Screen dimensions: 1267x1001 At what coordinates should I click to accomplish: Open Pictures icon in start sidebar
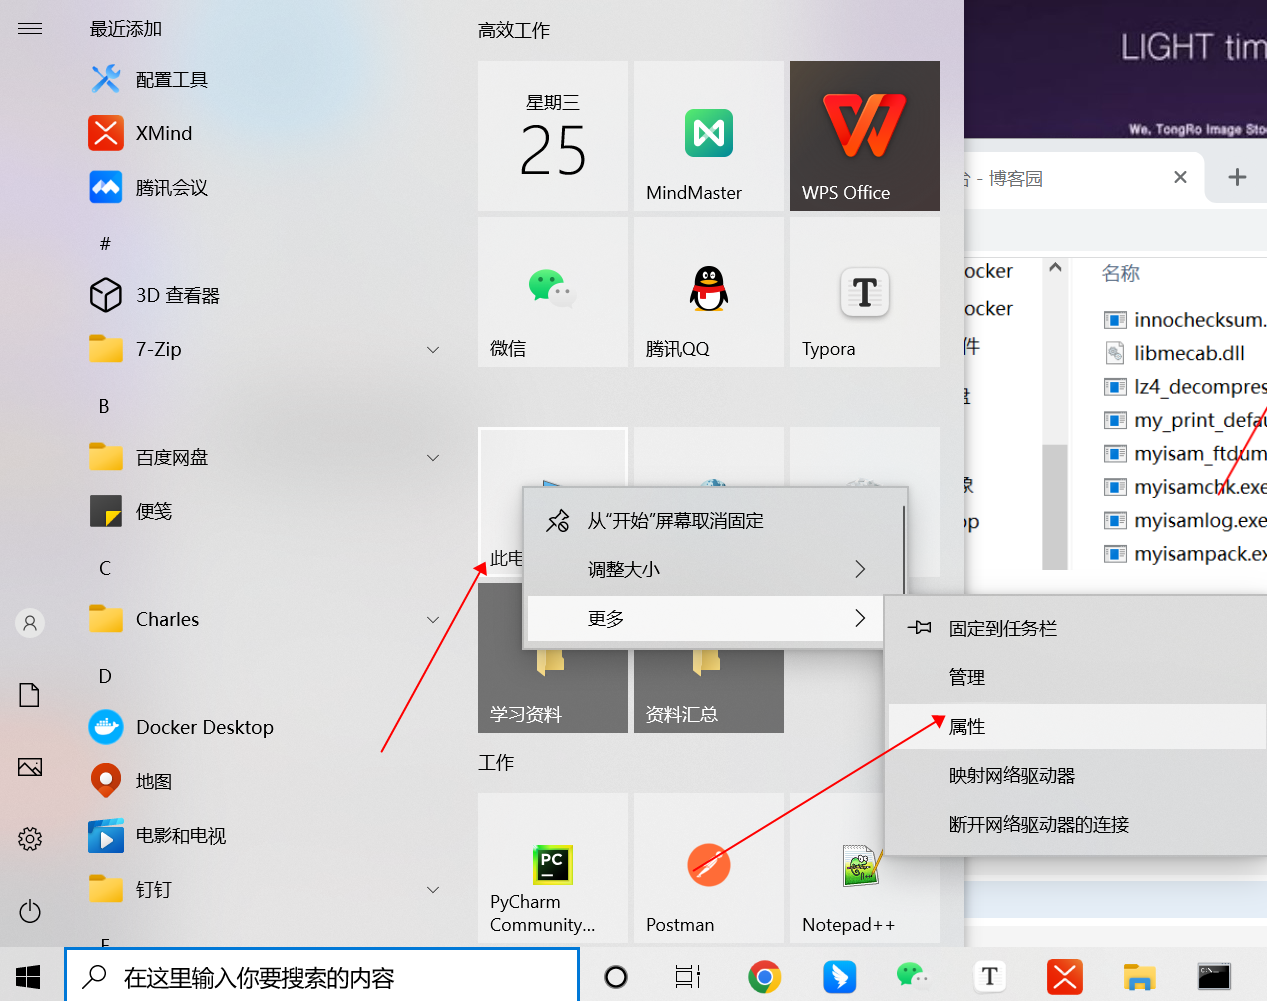point(30,767)
